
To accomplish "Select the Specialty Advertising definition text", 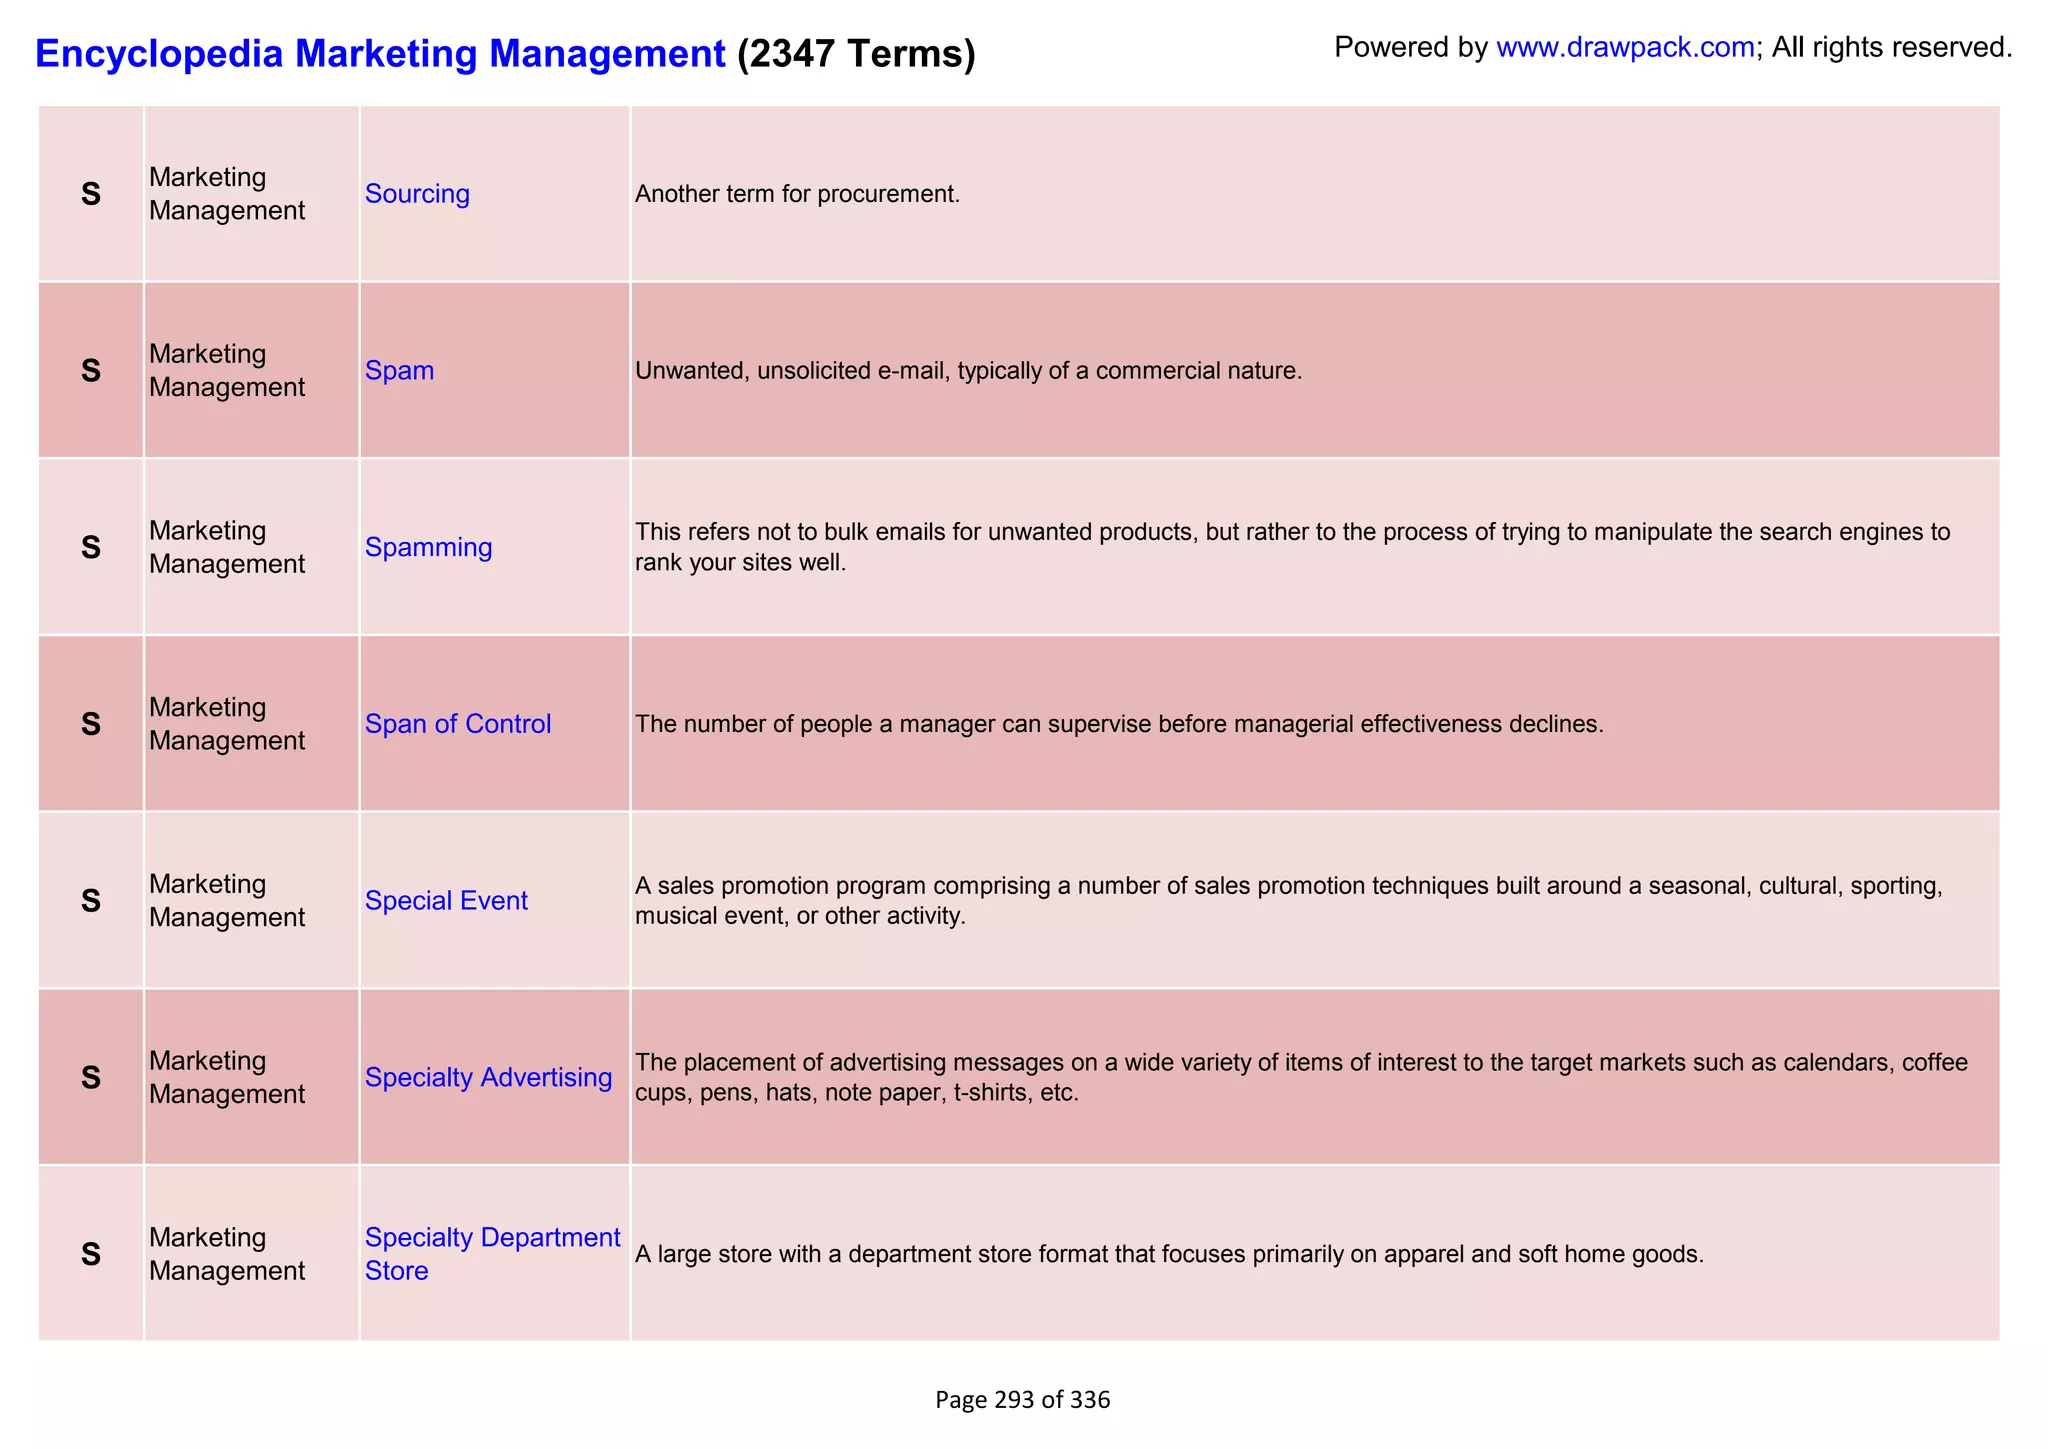I will [x=1301, y=1077].
